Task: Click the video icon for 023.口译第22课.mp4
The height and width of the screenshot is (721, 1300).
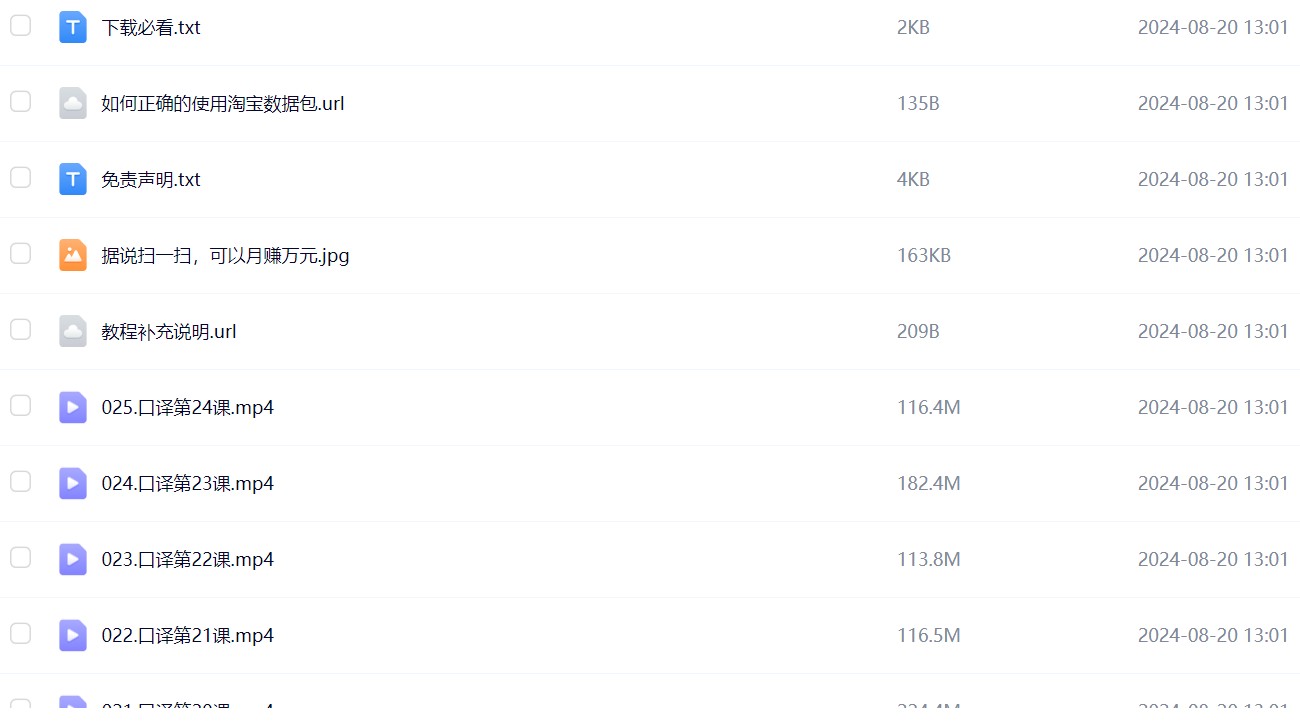Action: 73,559
